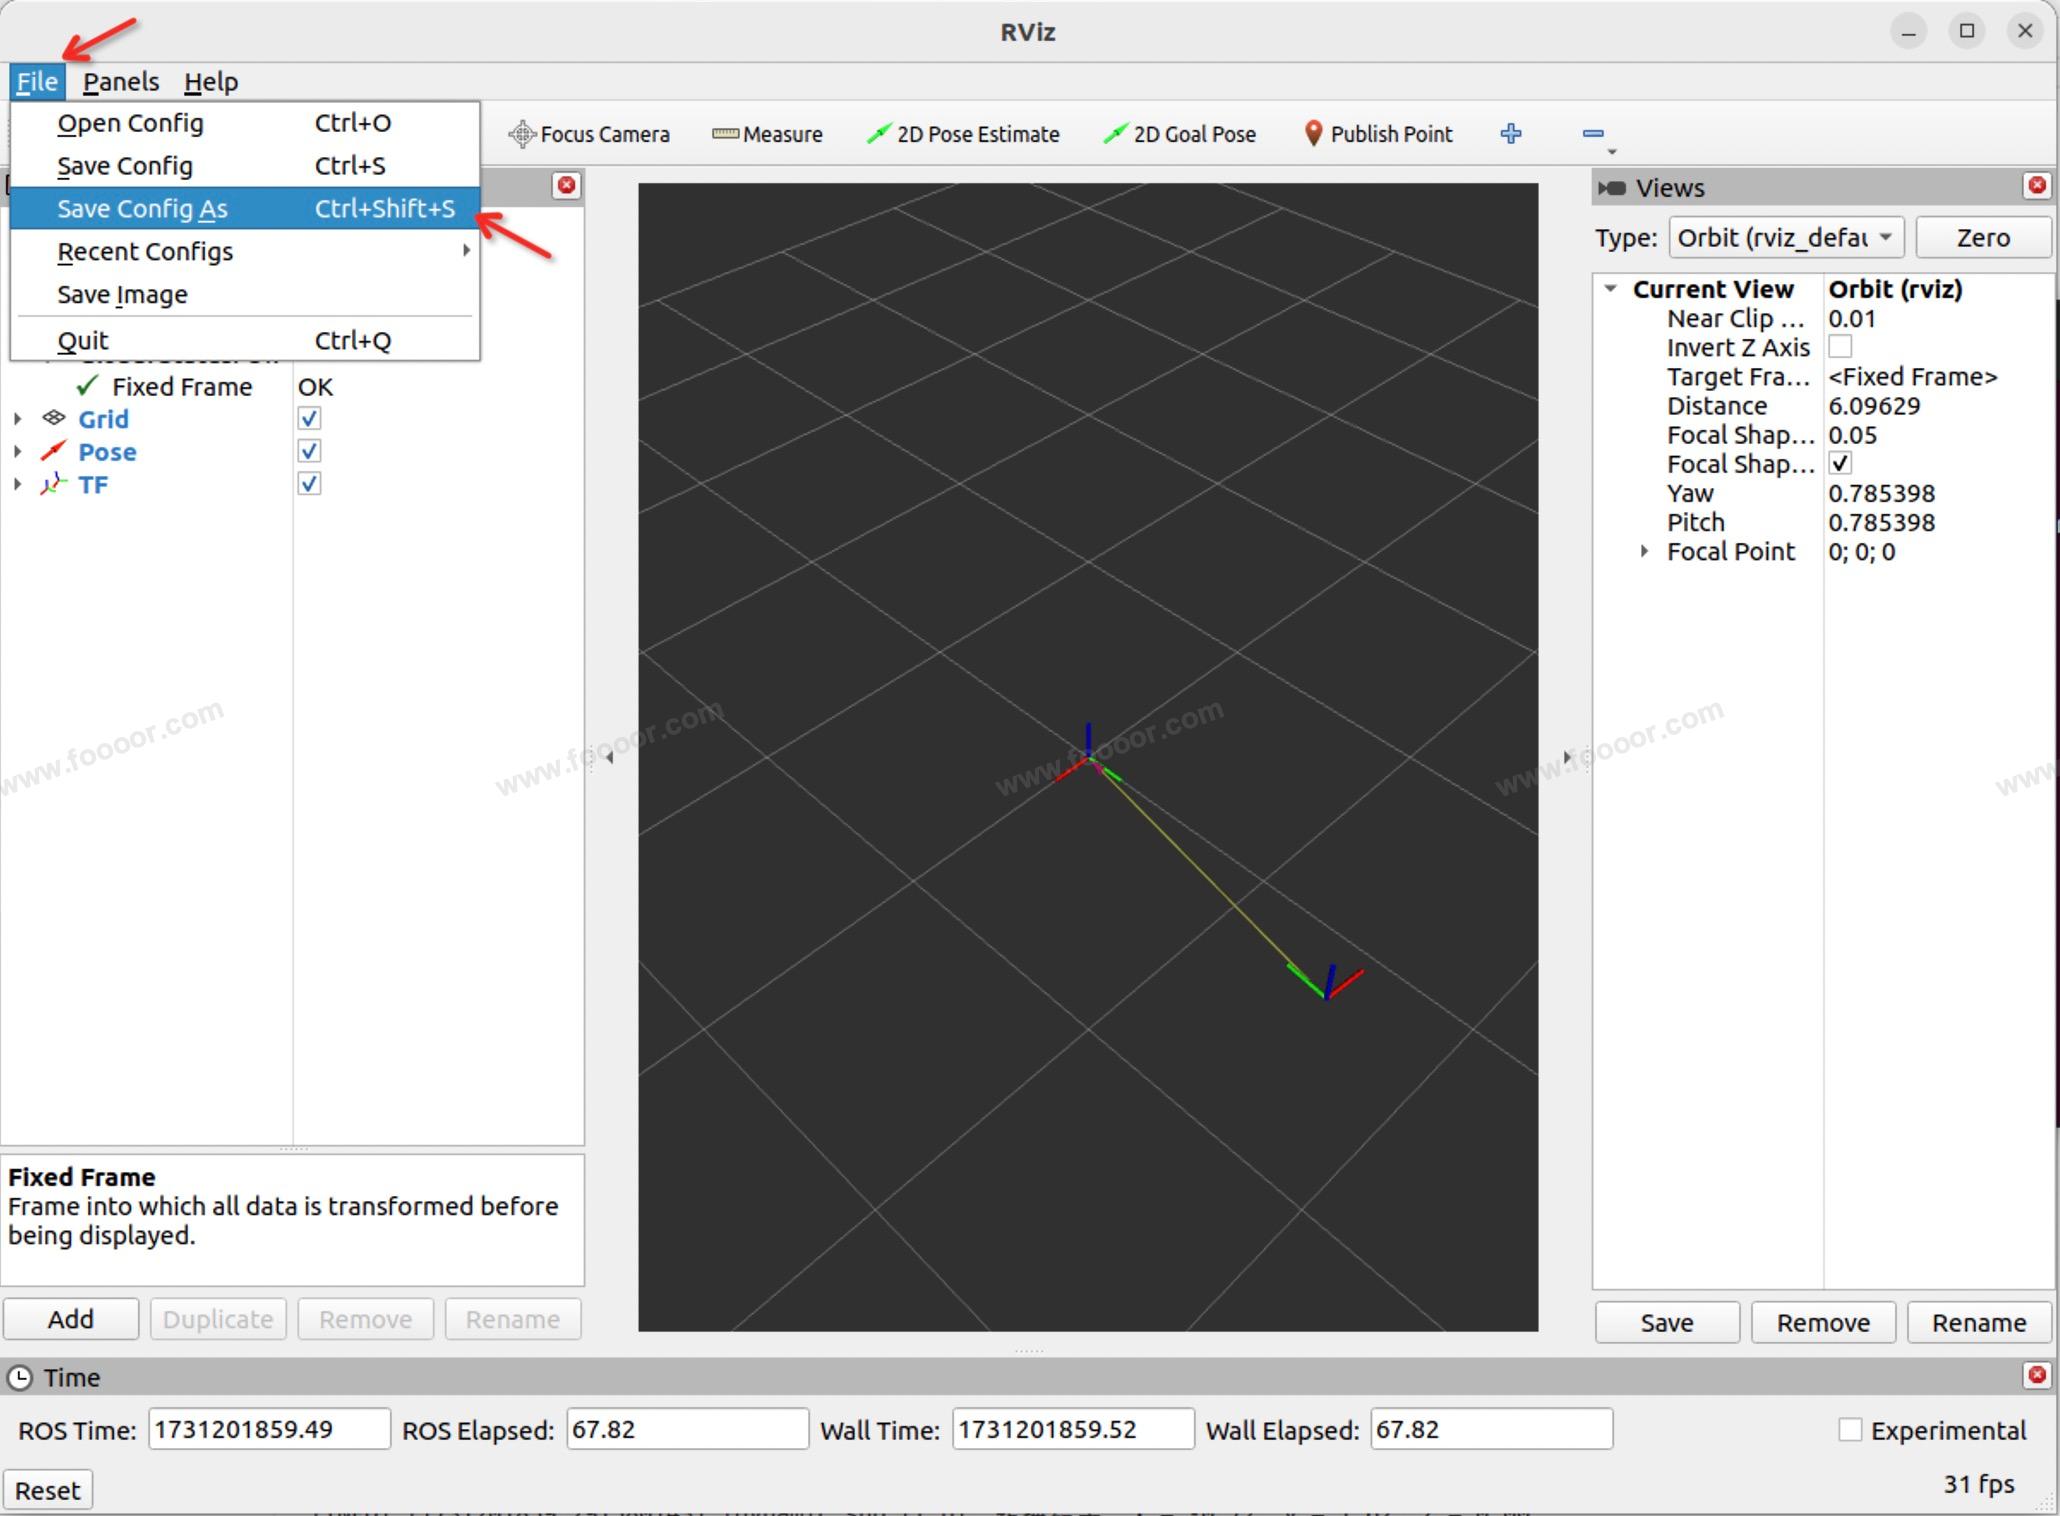This screenshot has width=2060, height=1516.
Task: Select the Publish Point pin tool
Action: tap(1313, 134)
